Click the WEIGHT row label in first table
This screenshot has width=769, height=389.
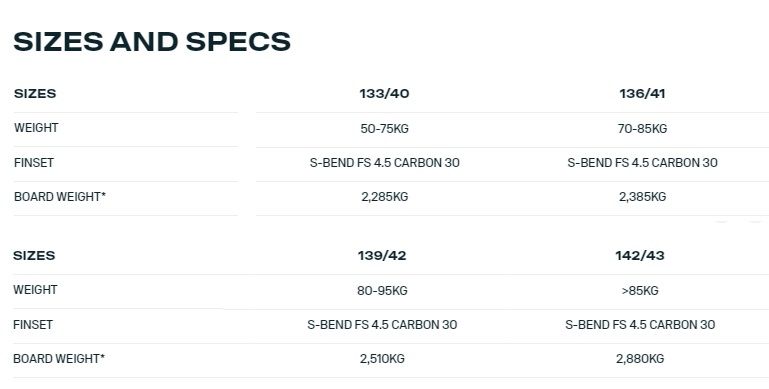pyautogui.click(x=36, y=128)
